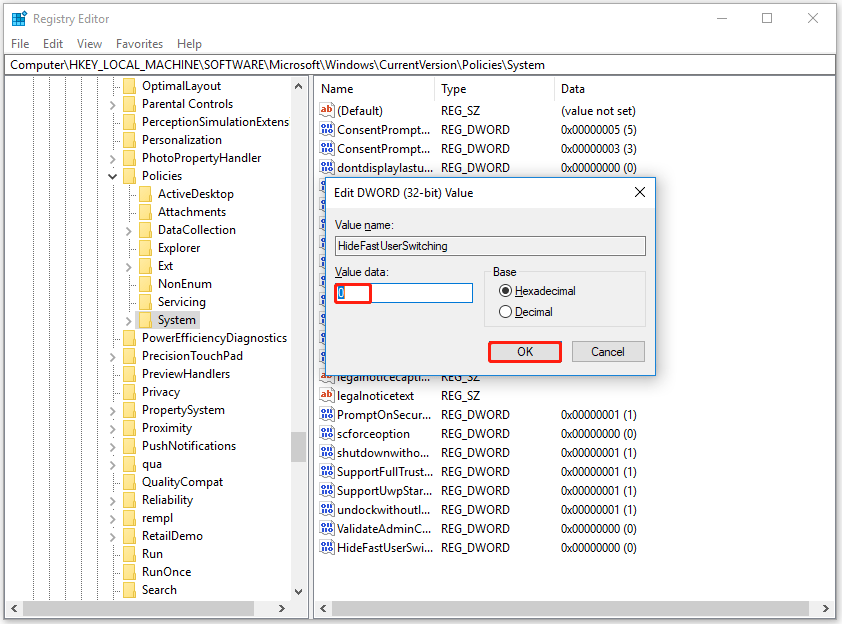Viewport: 842px width, 624px height.
Task: Click the Policies folder icon
Action: pyautogui.click(x=129, y=176)
